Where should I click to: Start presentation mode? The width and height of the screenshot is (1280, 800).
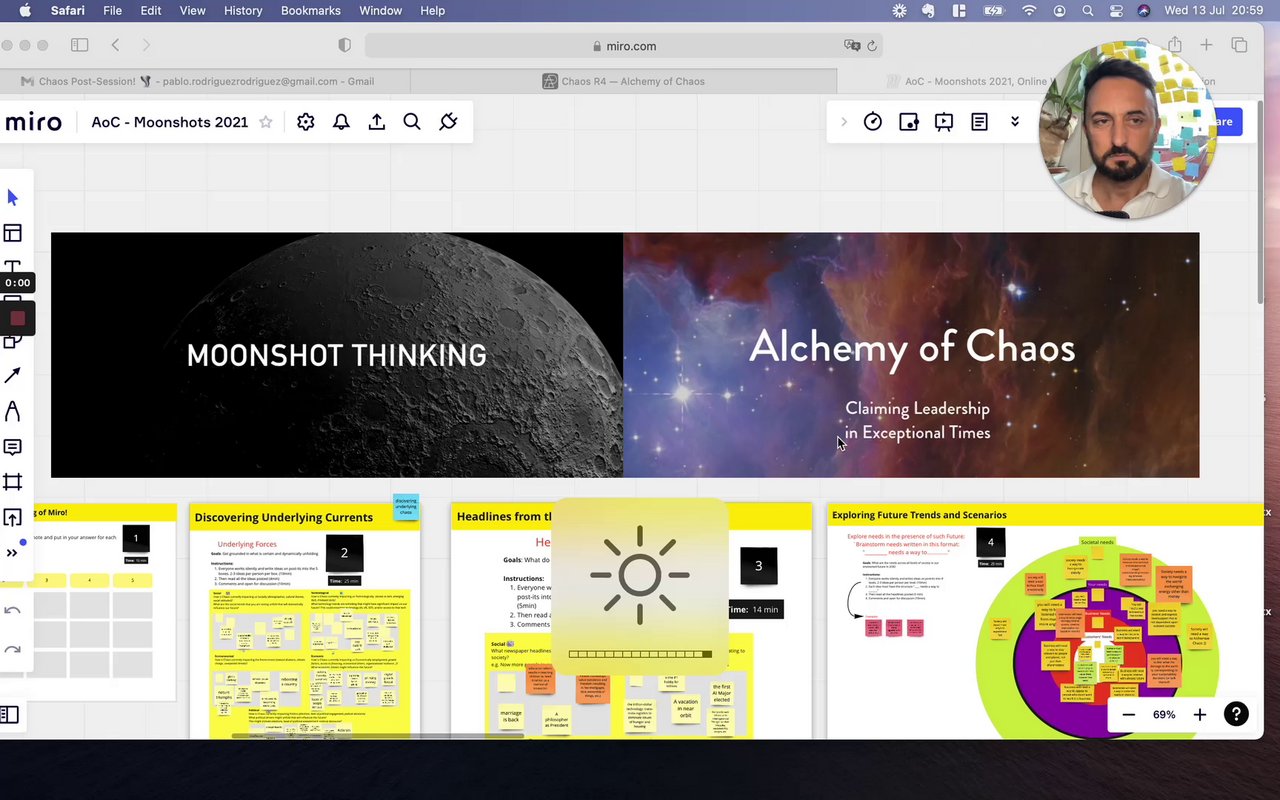point(944,122)
